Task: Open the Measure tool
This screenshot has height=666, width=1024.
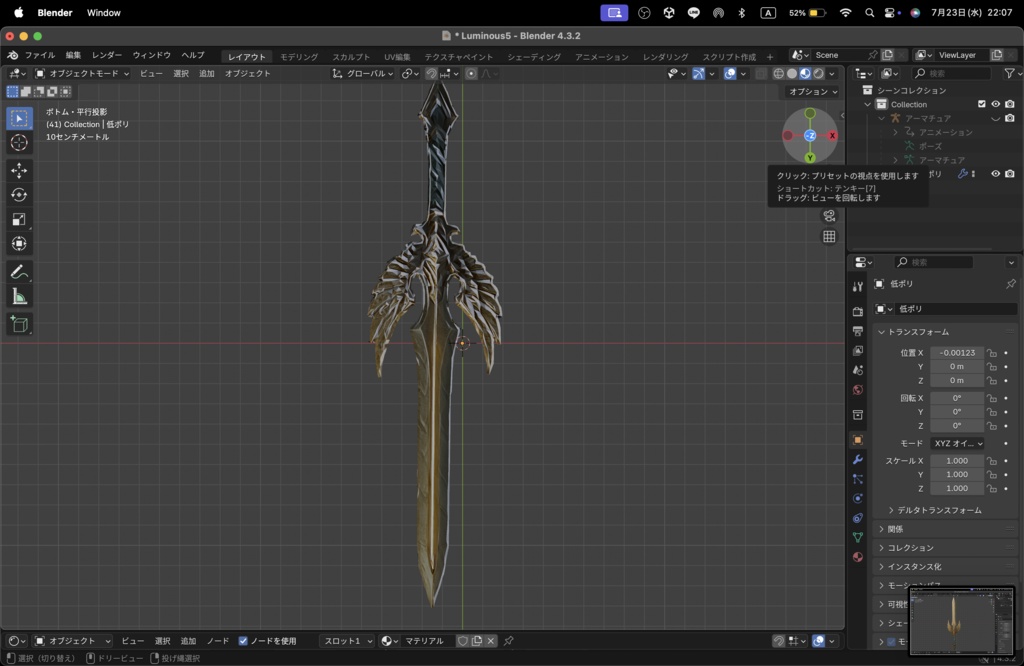Action: 20,295
